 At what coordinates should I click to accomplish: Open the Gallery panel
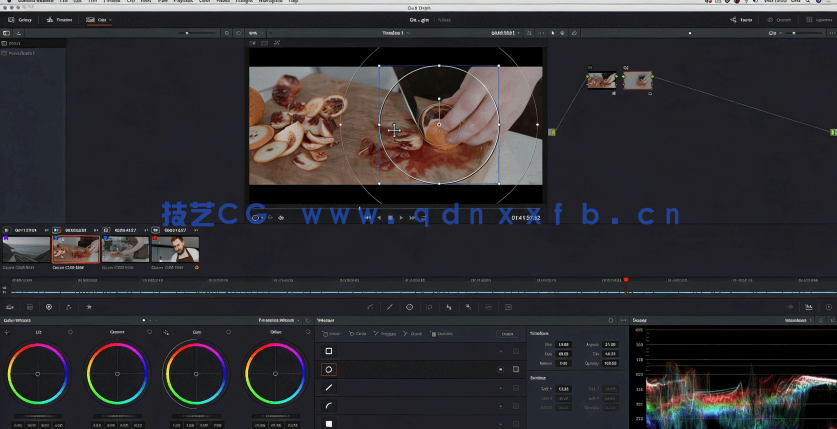(19, 19)
